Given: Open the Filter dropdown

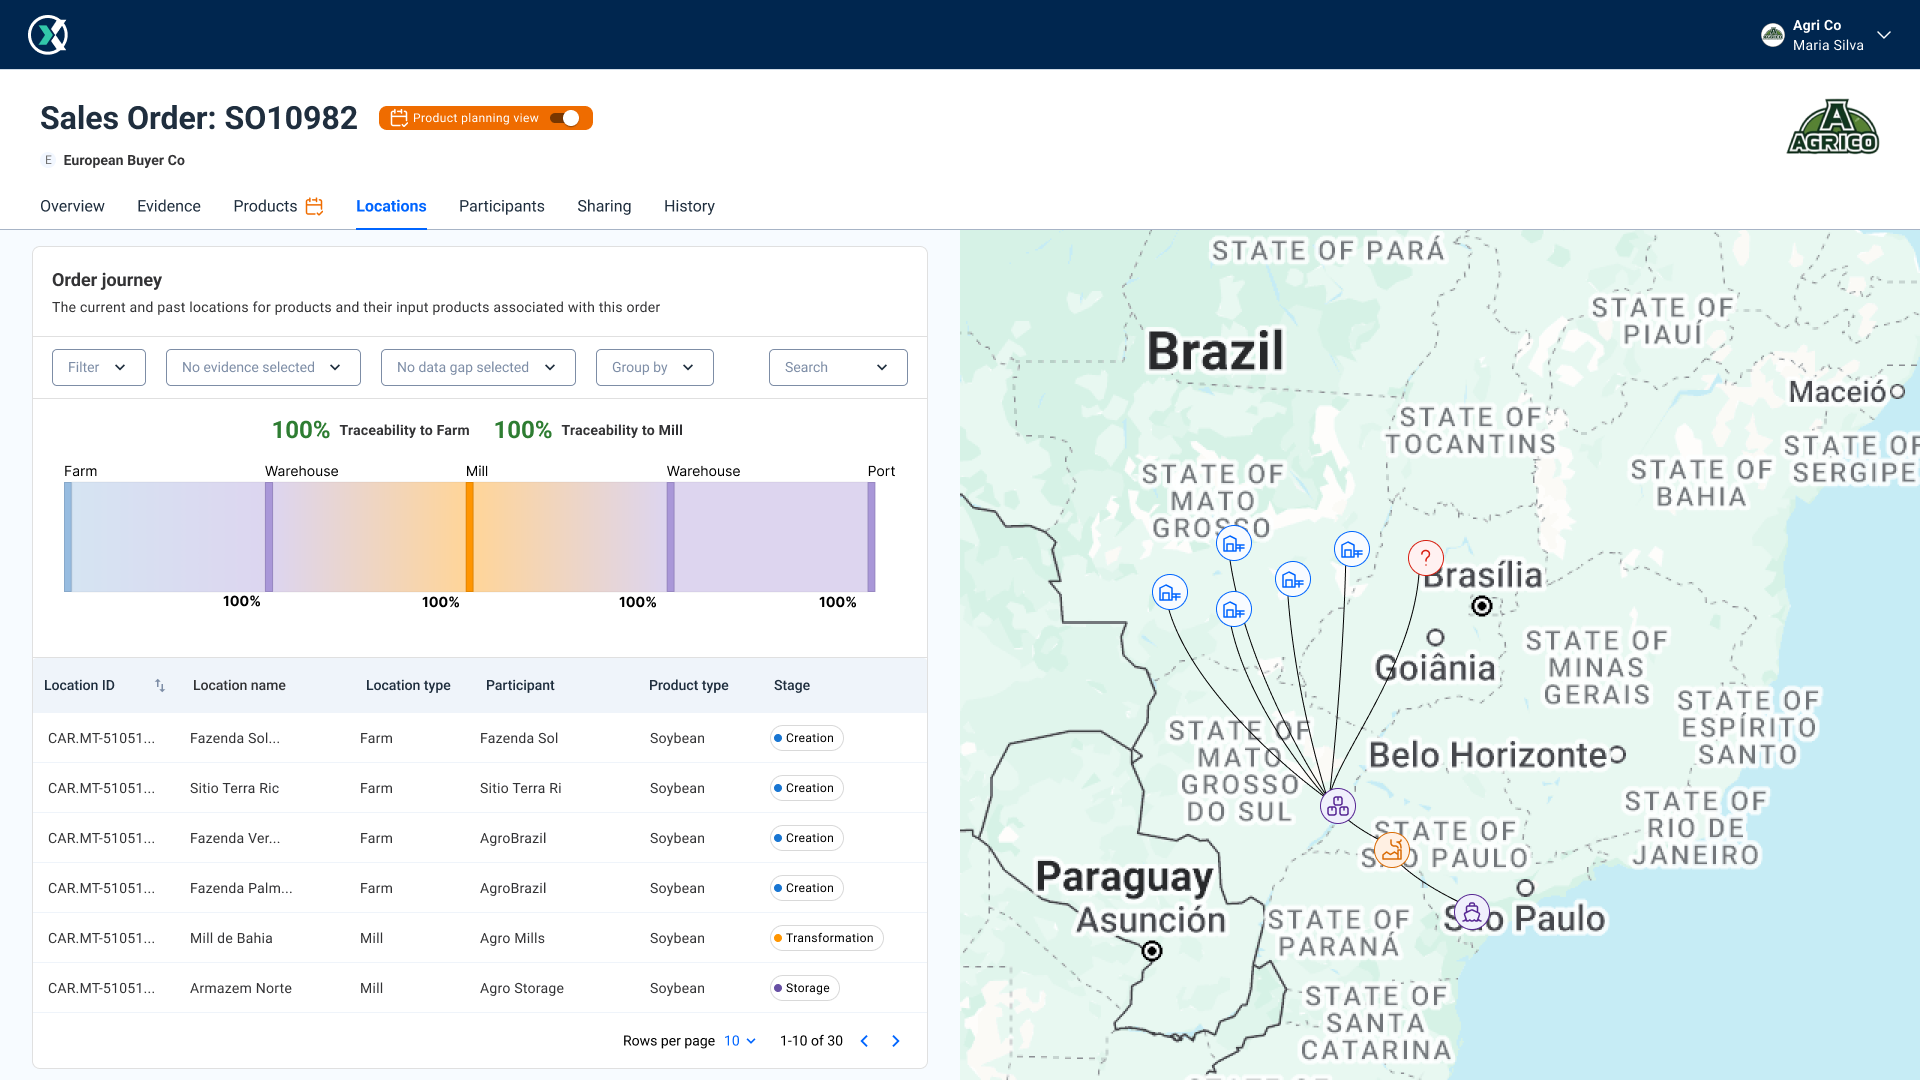Looking at the screenshot, I should point(99,367).
